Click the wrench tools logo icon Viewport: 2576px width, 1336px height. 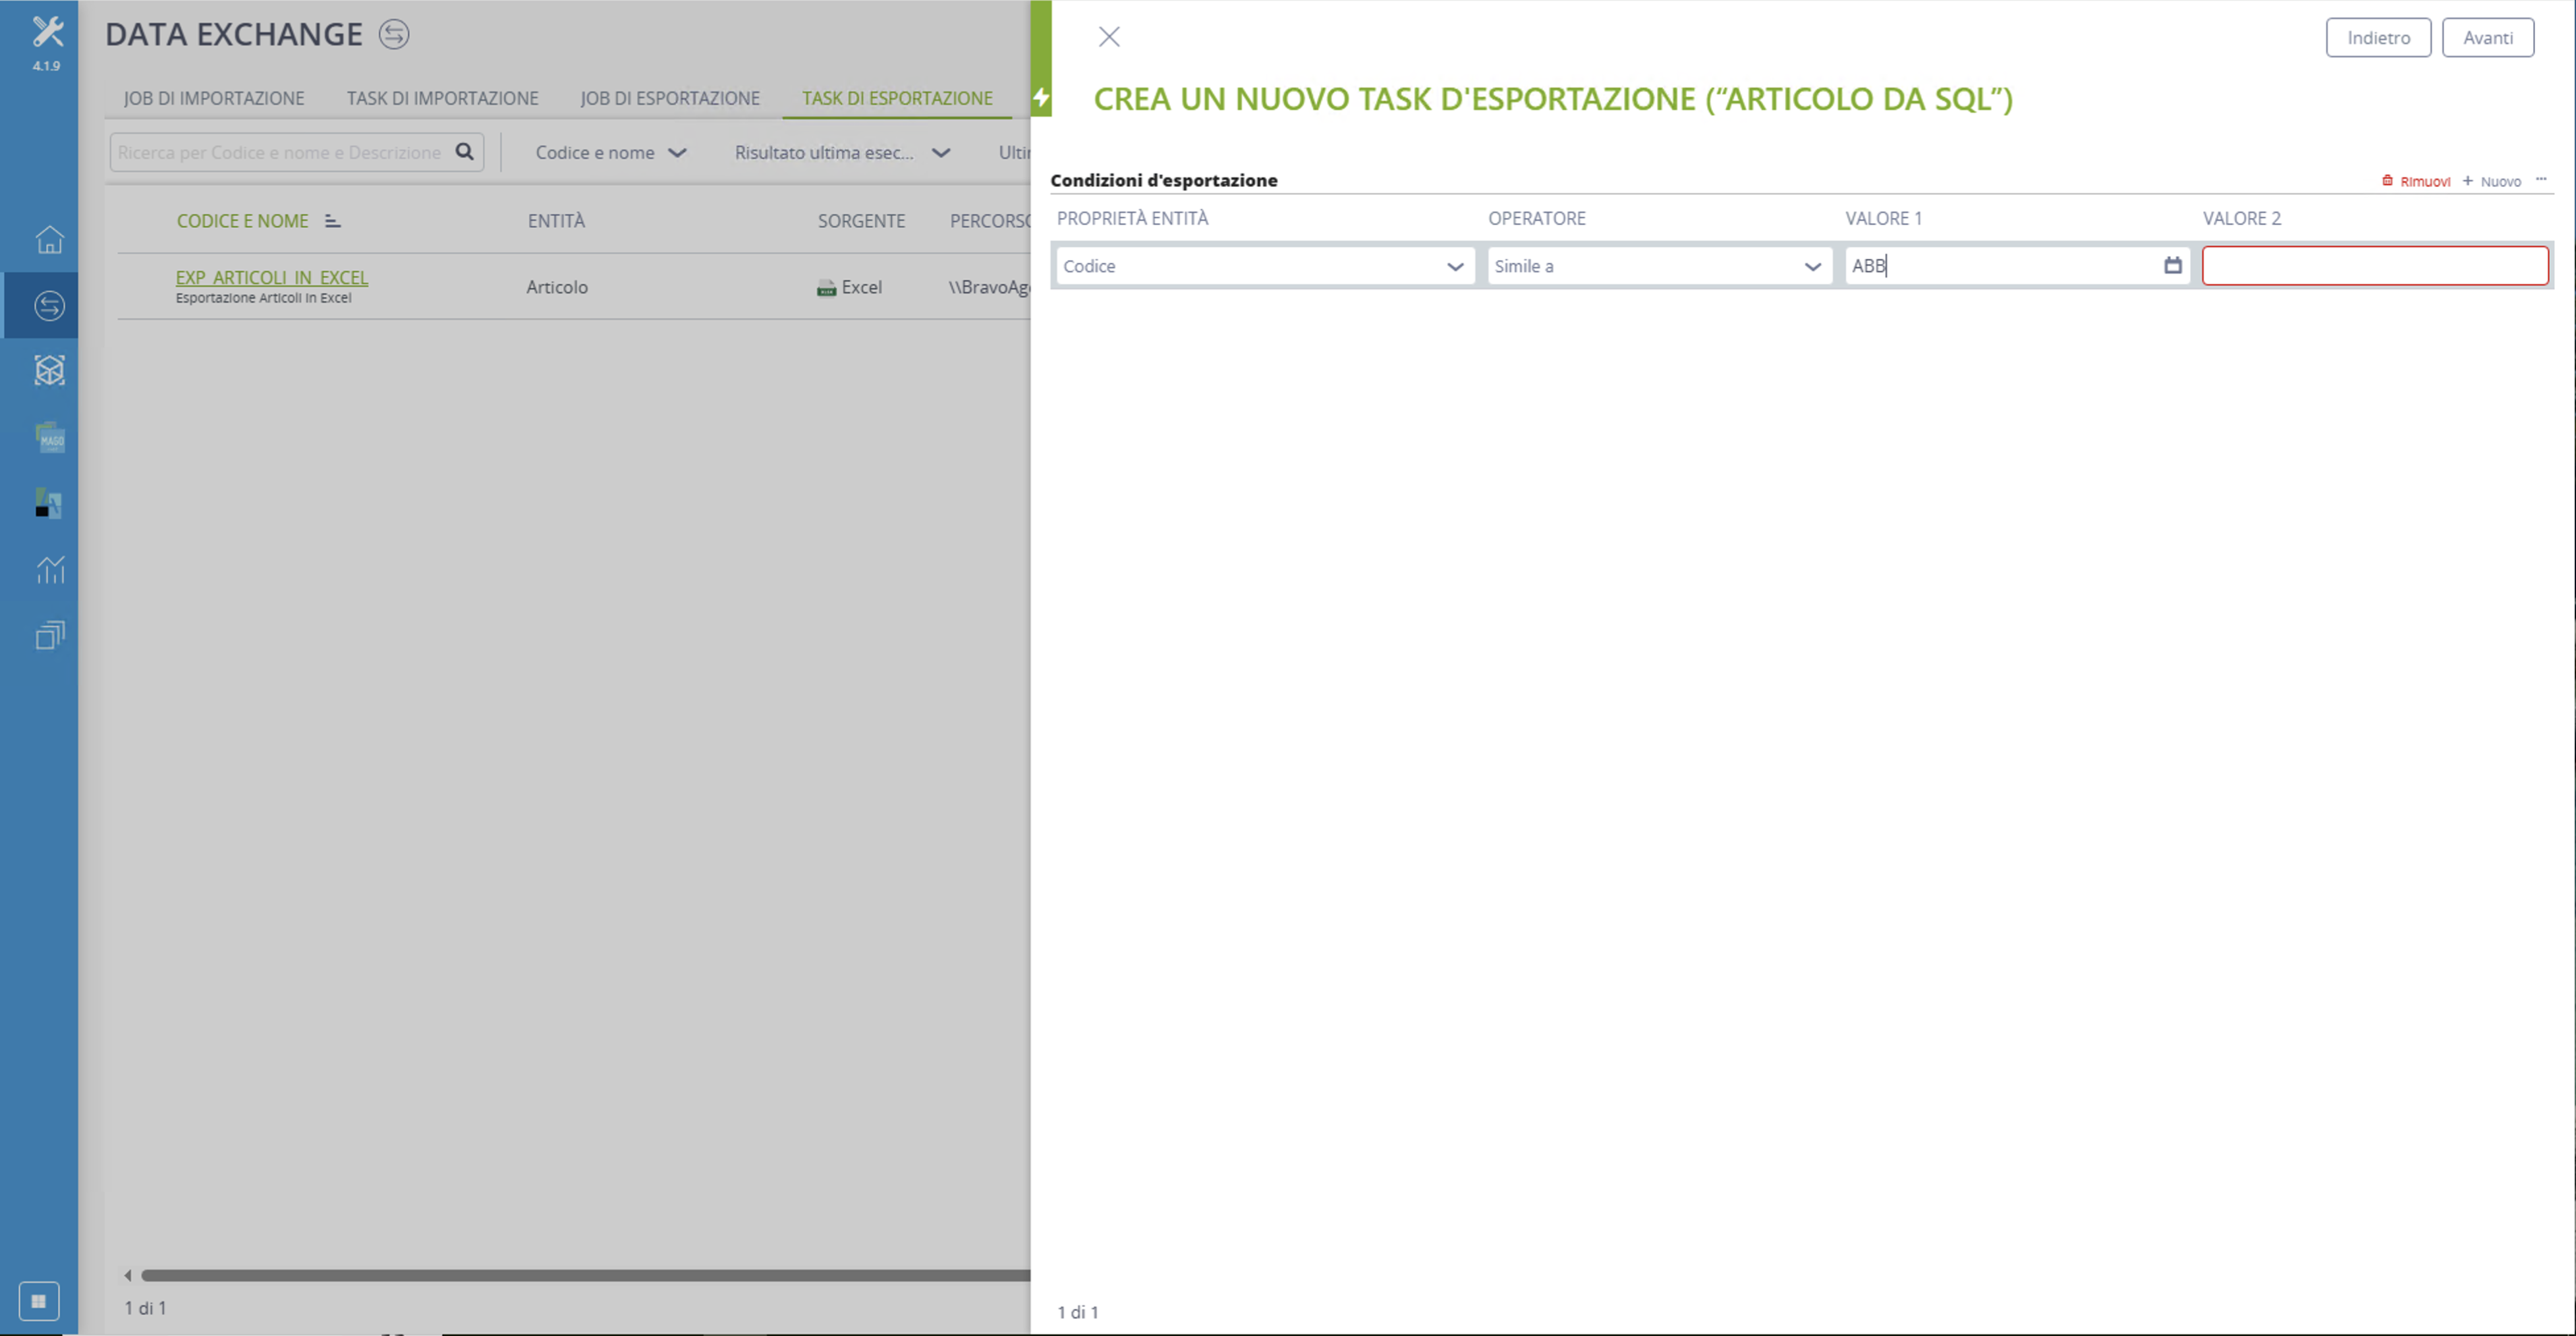tap(47, 32)
